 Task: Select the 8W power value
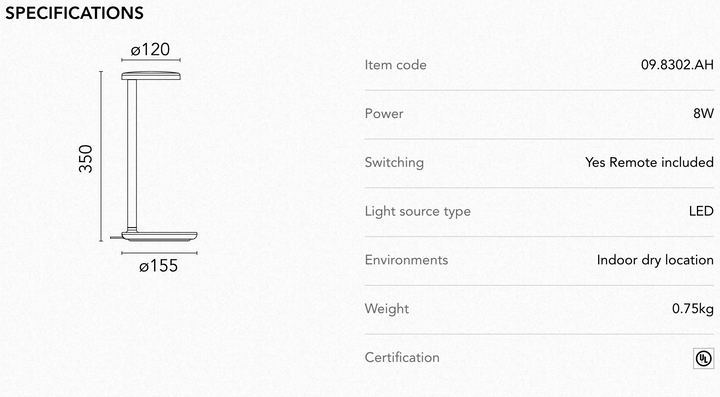[x=703, y=113]
